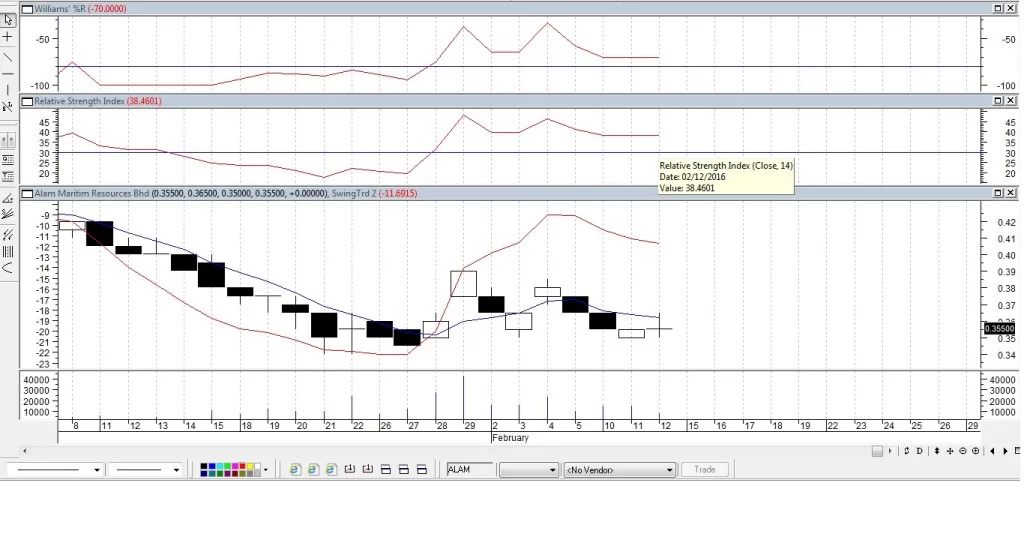Click the chart scrollbar left arrow
Image resolution: width=1024 pixels, height=549 pixels.
click(25, 451)
